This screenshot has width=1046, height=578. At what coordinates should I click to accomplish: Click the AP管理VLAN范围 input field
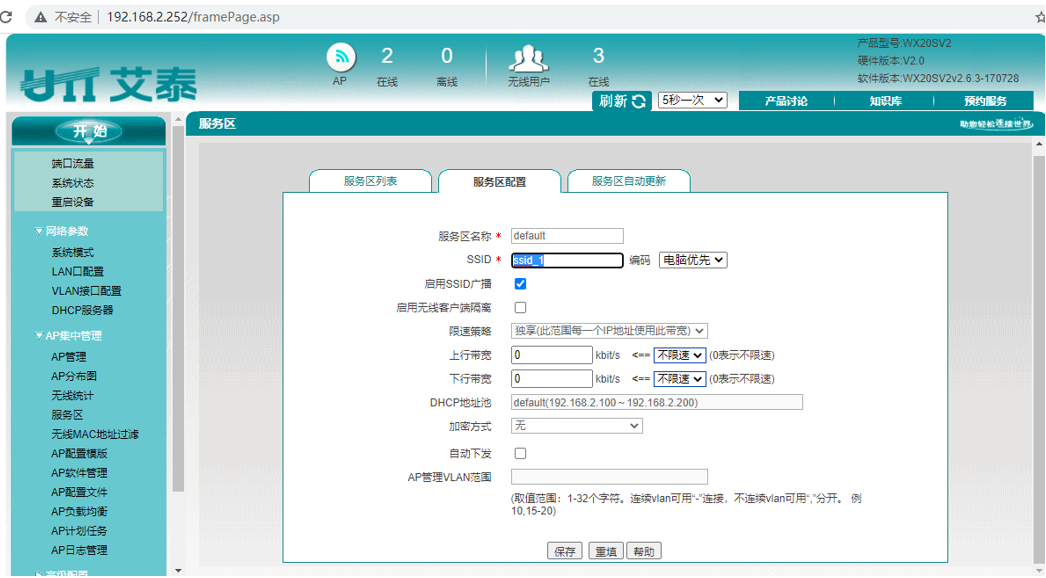(609, 477)
